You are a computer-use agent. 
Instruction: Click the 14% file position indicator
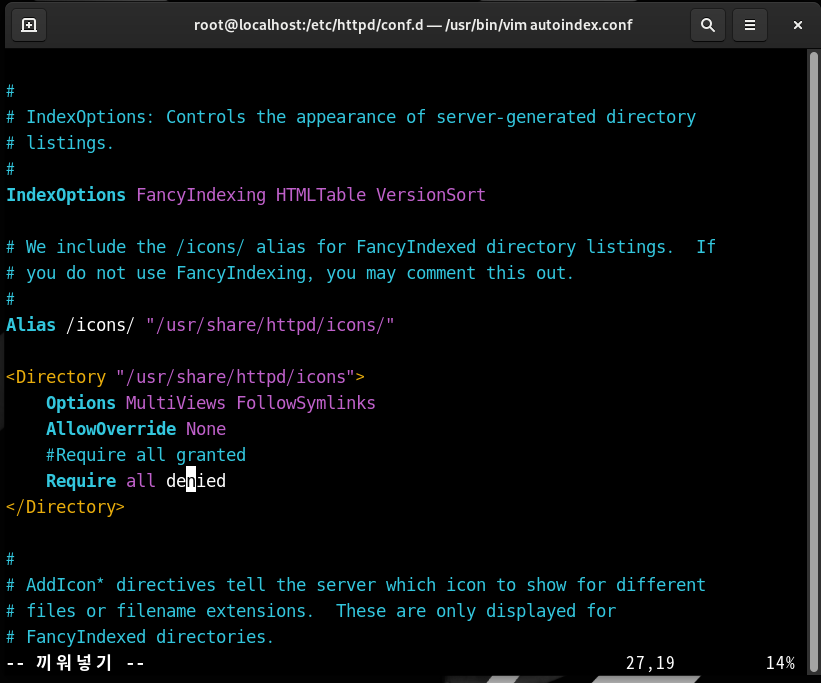pos(780,663)
